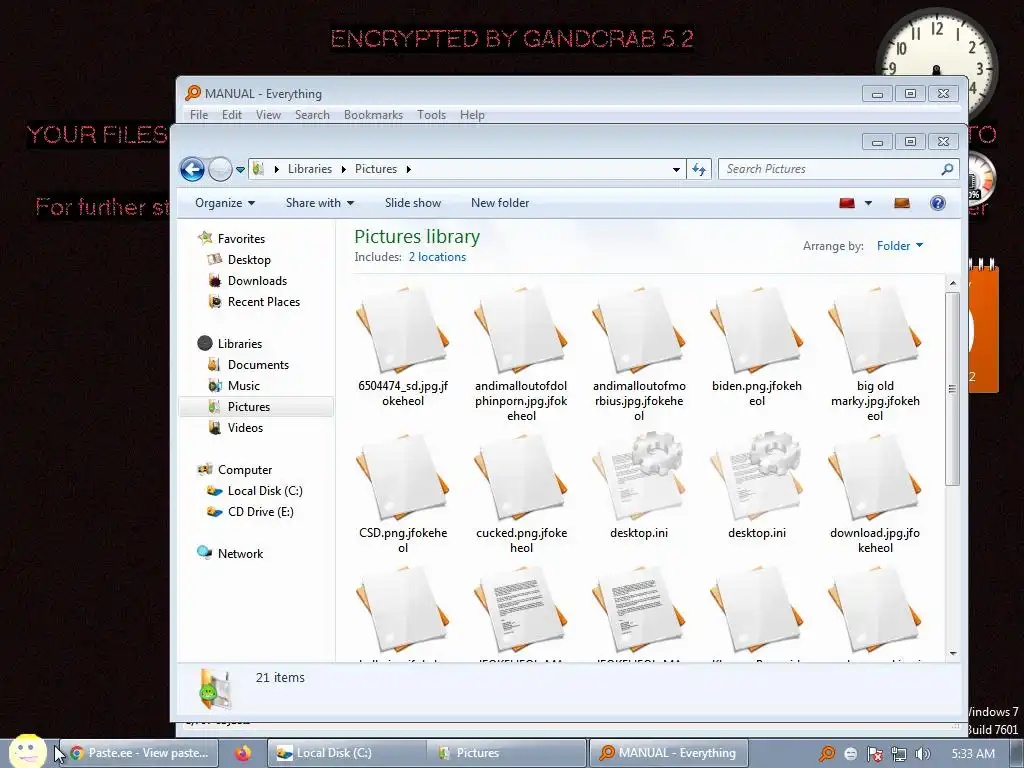Open the Tools menu in Everything window
This screenshot has height=768, width=1024.
(x=432, y=115)
